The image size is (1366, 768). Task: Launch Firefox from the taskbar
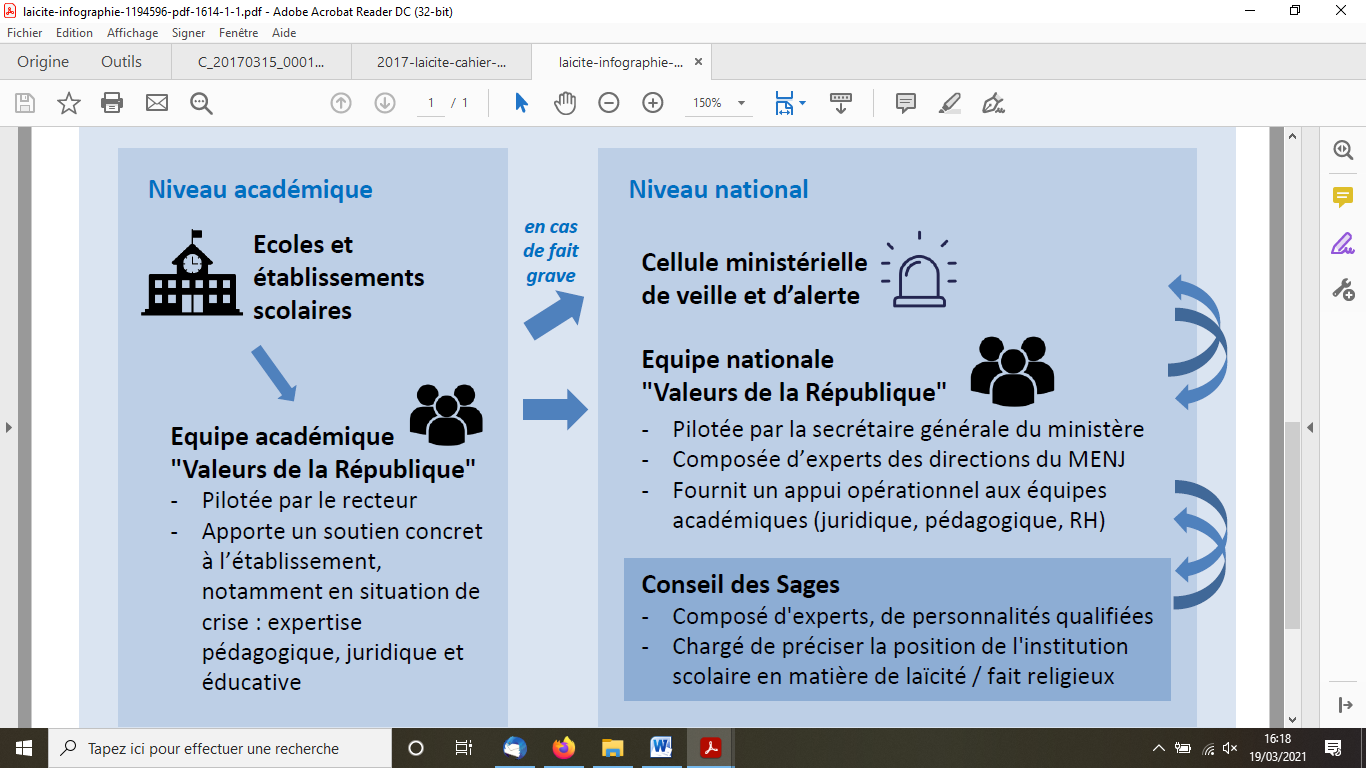(564, 748)
